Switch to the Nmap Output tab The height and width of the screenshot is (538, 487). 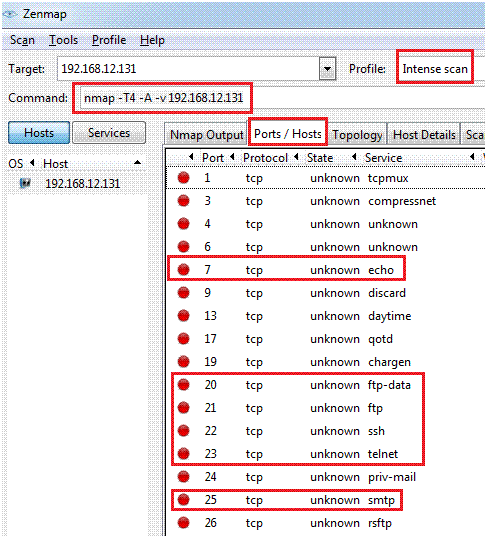click(207, 135)
